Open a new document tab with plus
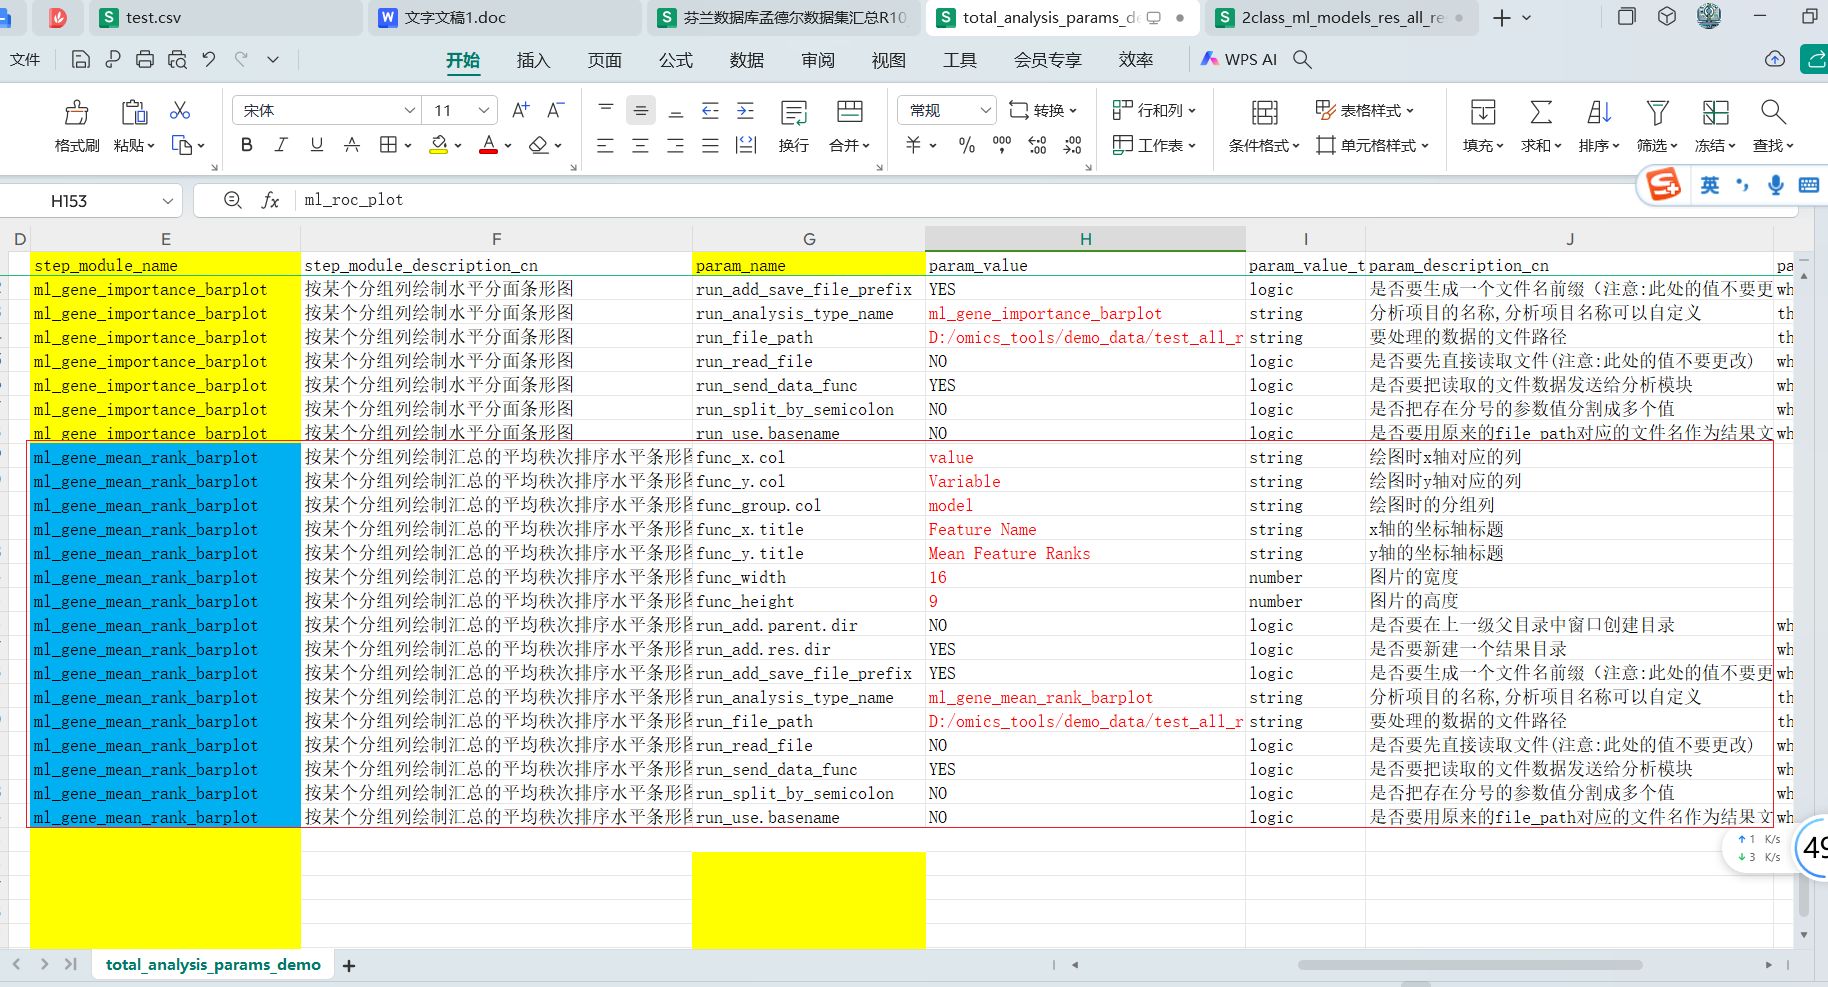Screen dimensions: 1828x987 (x=1501, y=18)
